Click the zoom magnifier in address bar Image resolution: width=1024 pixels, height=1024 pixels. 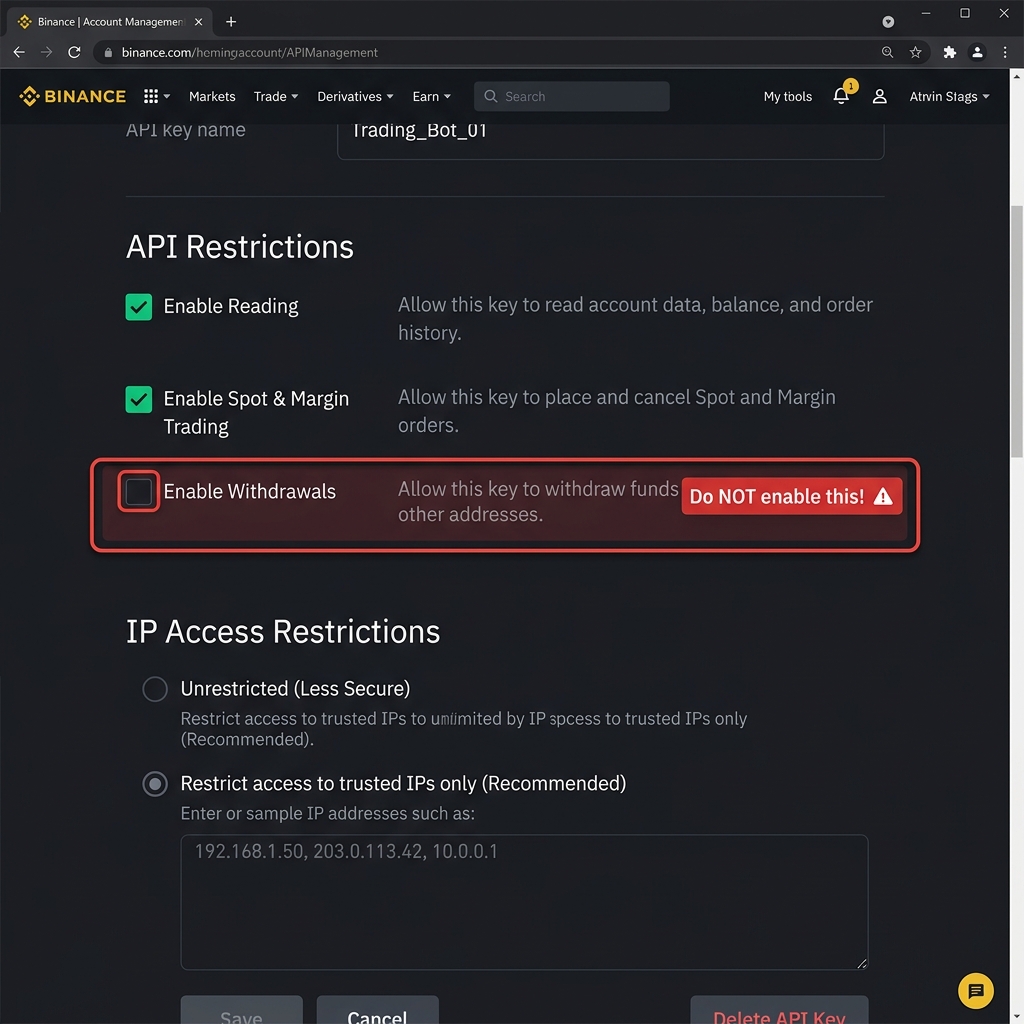point(887,52)
